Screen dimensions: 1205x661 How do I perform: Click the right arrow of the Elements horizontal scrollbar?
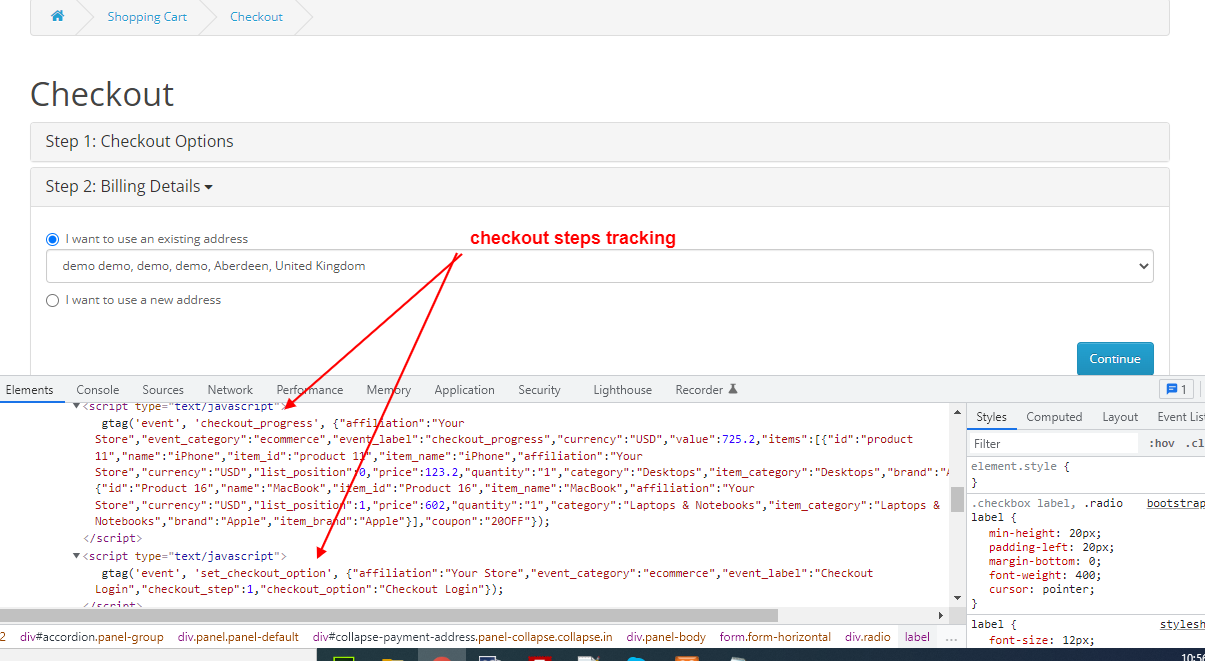(939, 616)
